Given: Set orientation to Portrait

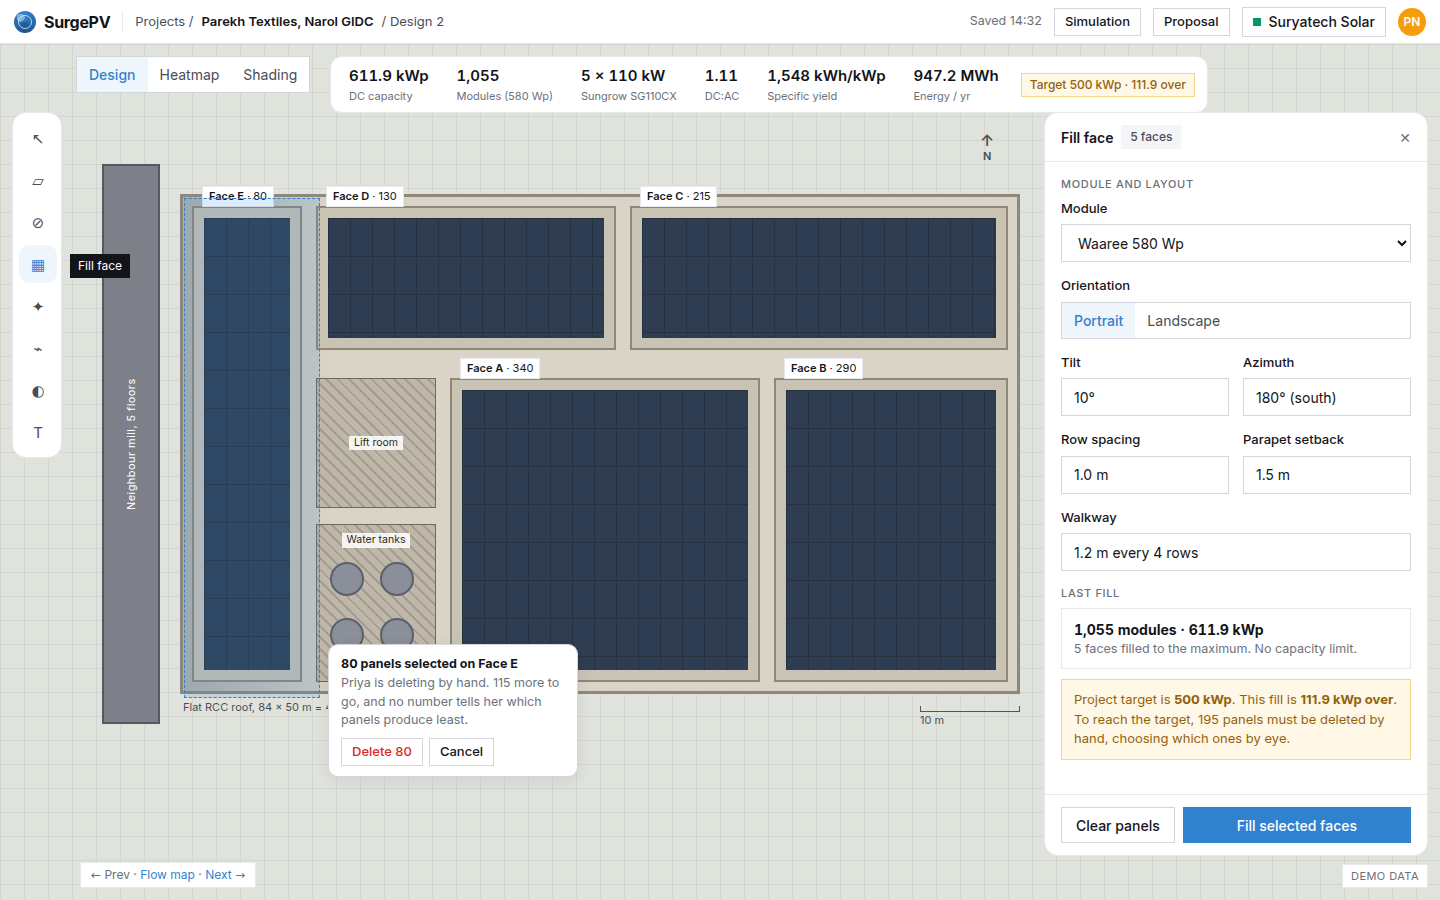Looking at the screenshot, I should click(x=1098, y=321).
